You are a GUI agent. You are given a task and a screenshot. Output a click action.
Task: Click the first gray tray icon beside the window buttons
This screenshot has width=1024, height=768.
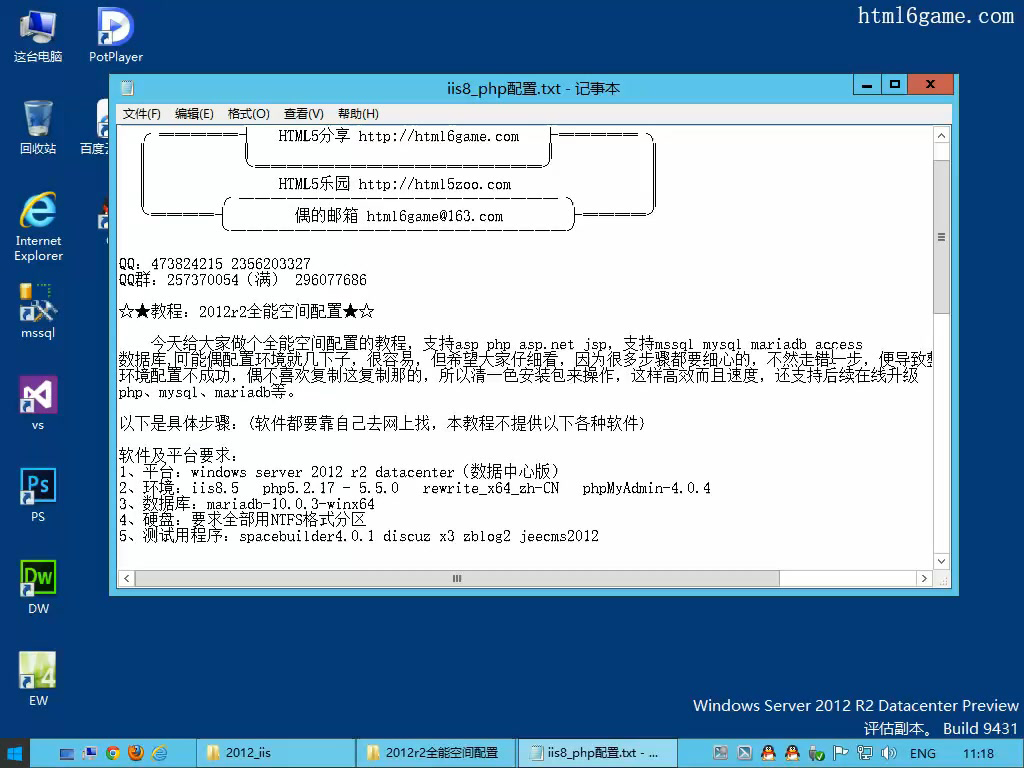point(720,753)
